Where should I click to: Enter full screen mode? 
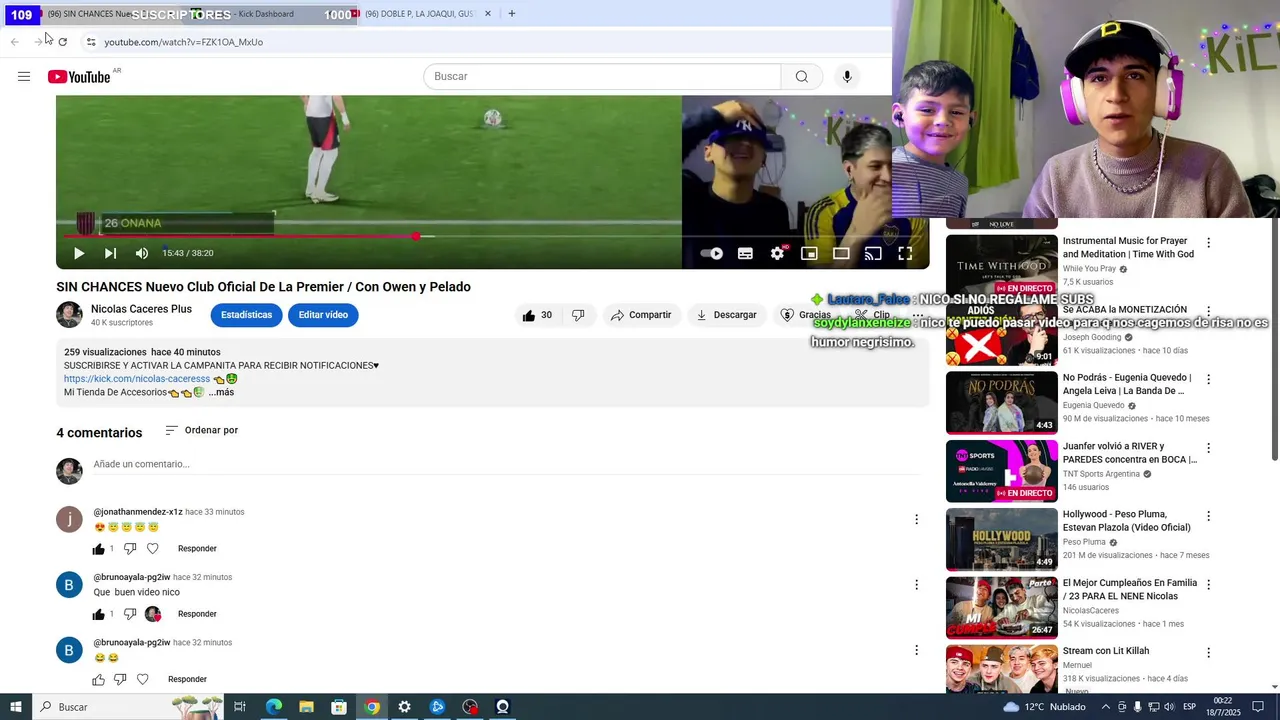(905, 253)
